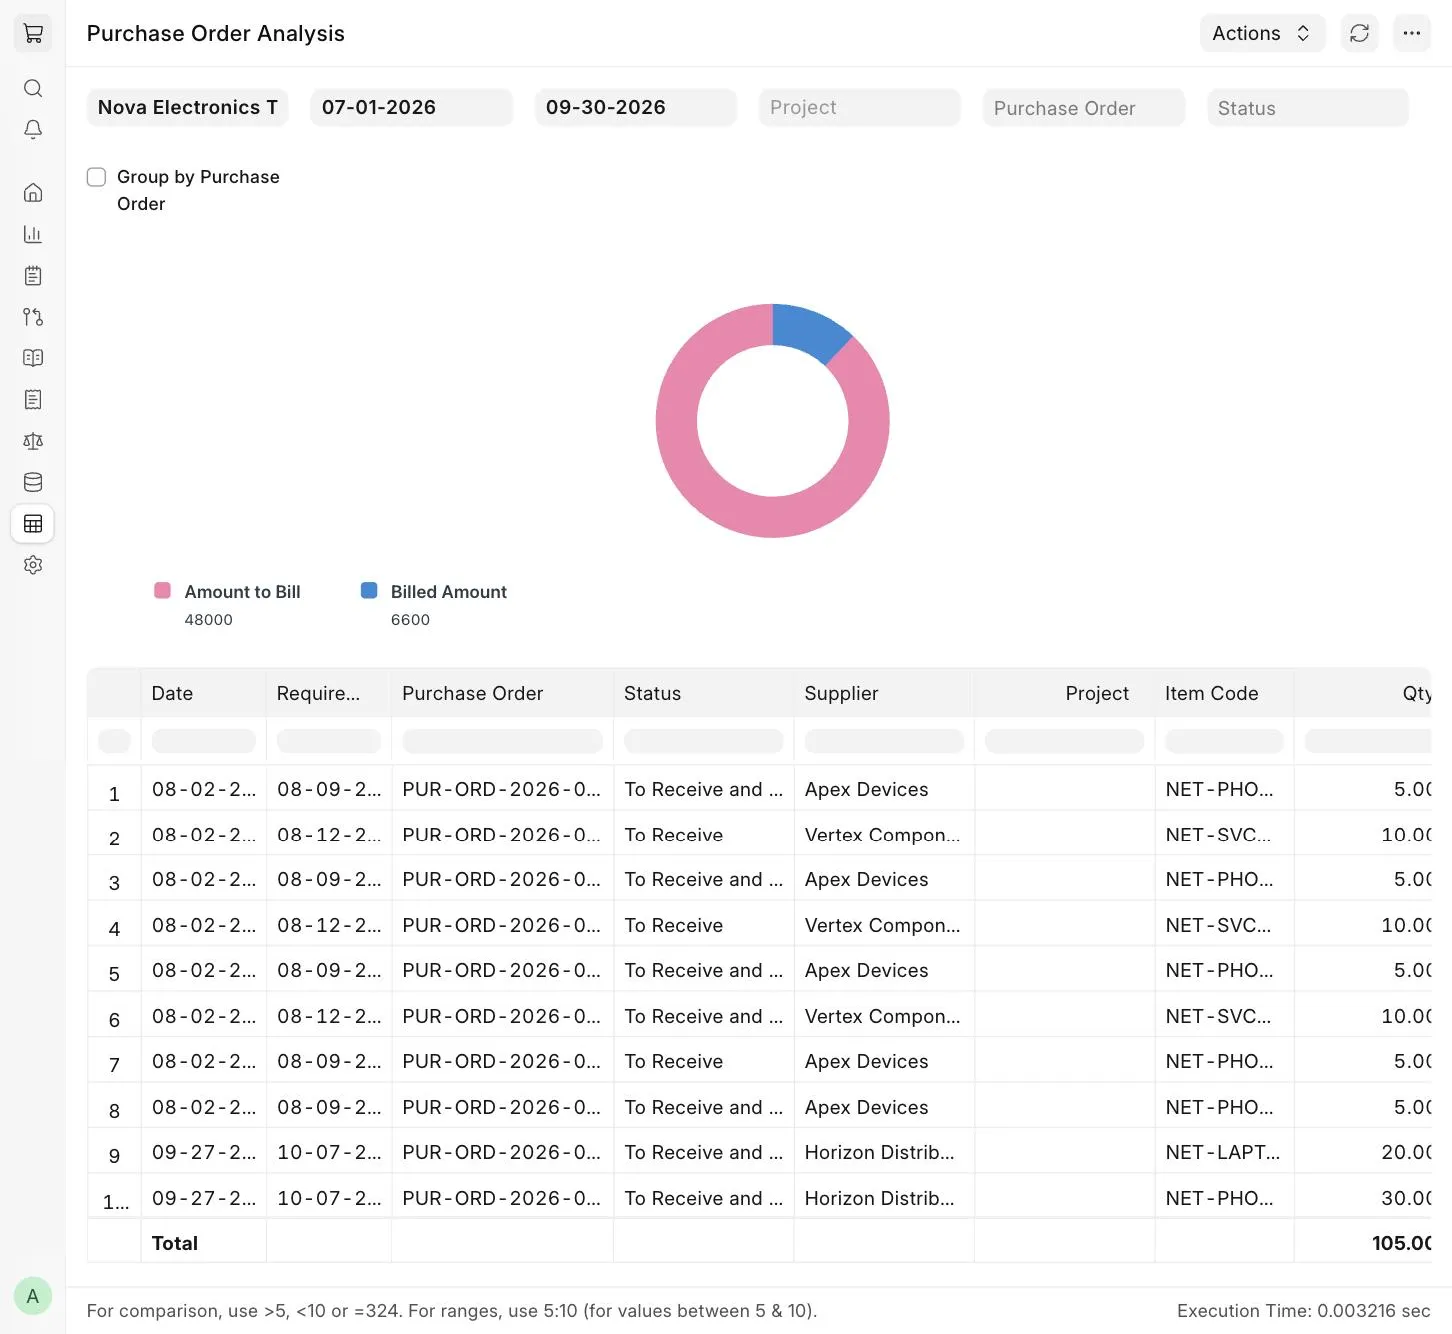Viewport: 1452px width, 1334px height.
Task: Open settings via the gear icon
Action: (33, 565)
